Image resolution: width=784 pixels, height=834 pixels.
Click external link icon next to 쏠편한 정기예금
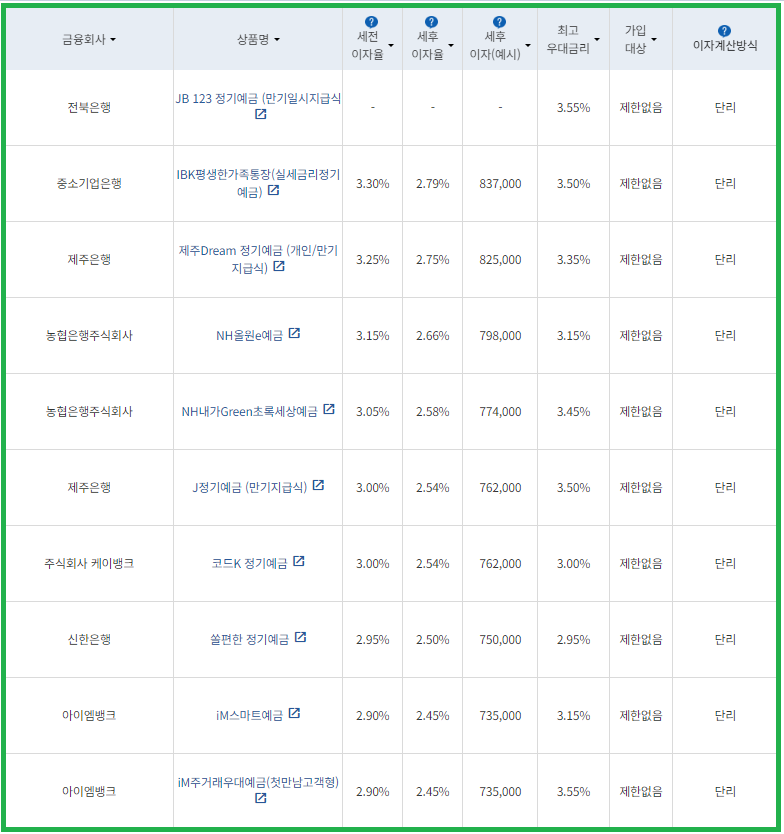click(301, 637)
